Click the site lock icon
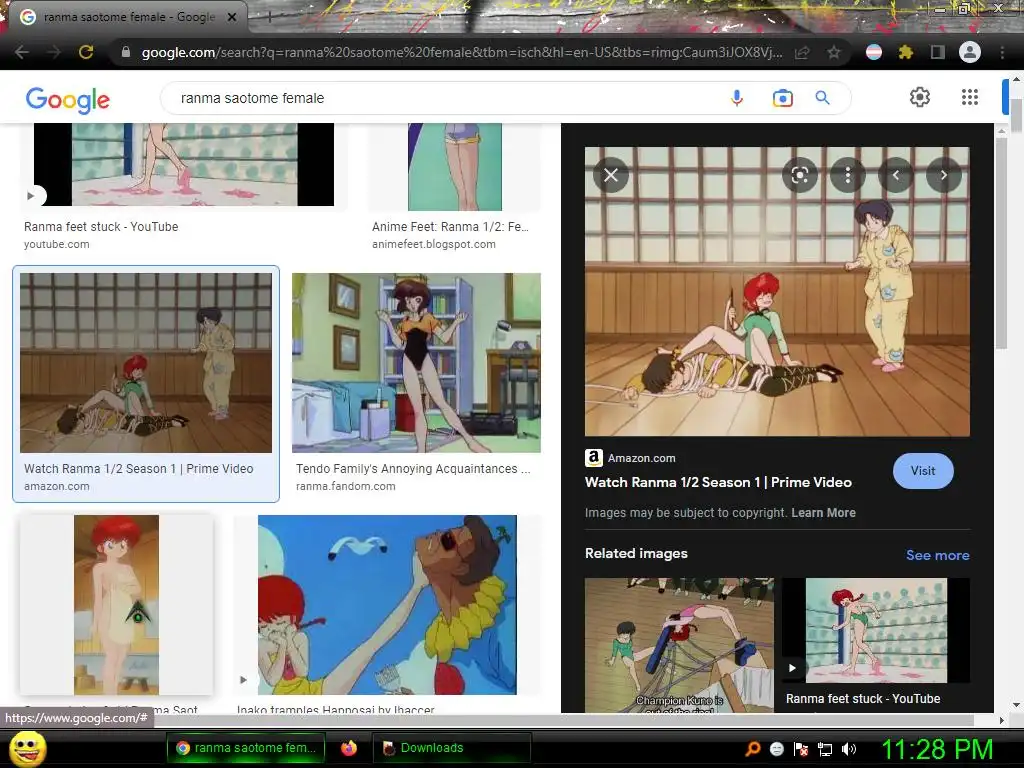 click(x=126, y=52)
